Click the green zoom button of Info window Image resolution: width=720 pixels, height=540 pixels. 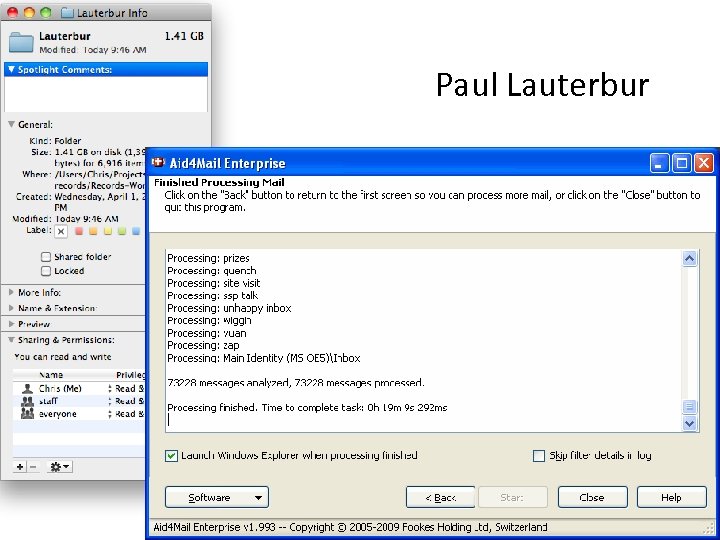pos(45,12)
